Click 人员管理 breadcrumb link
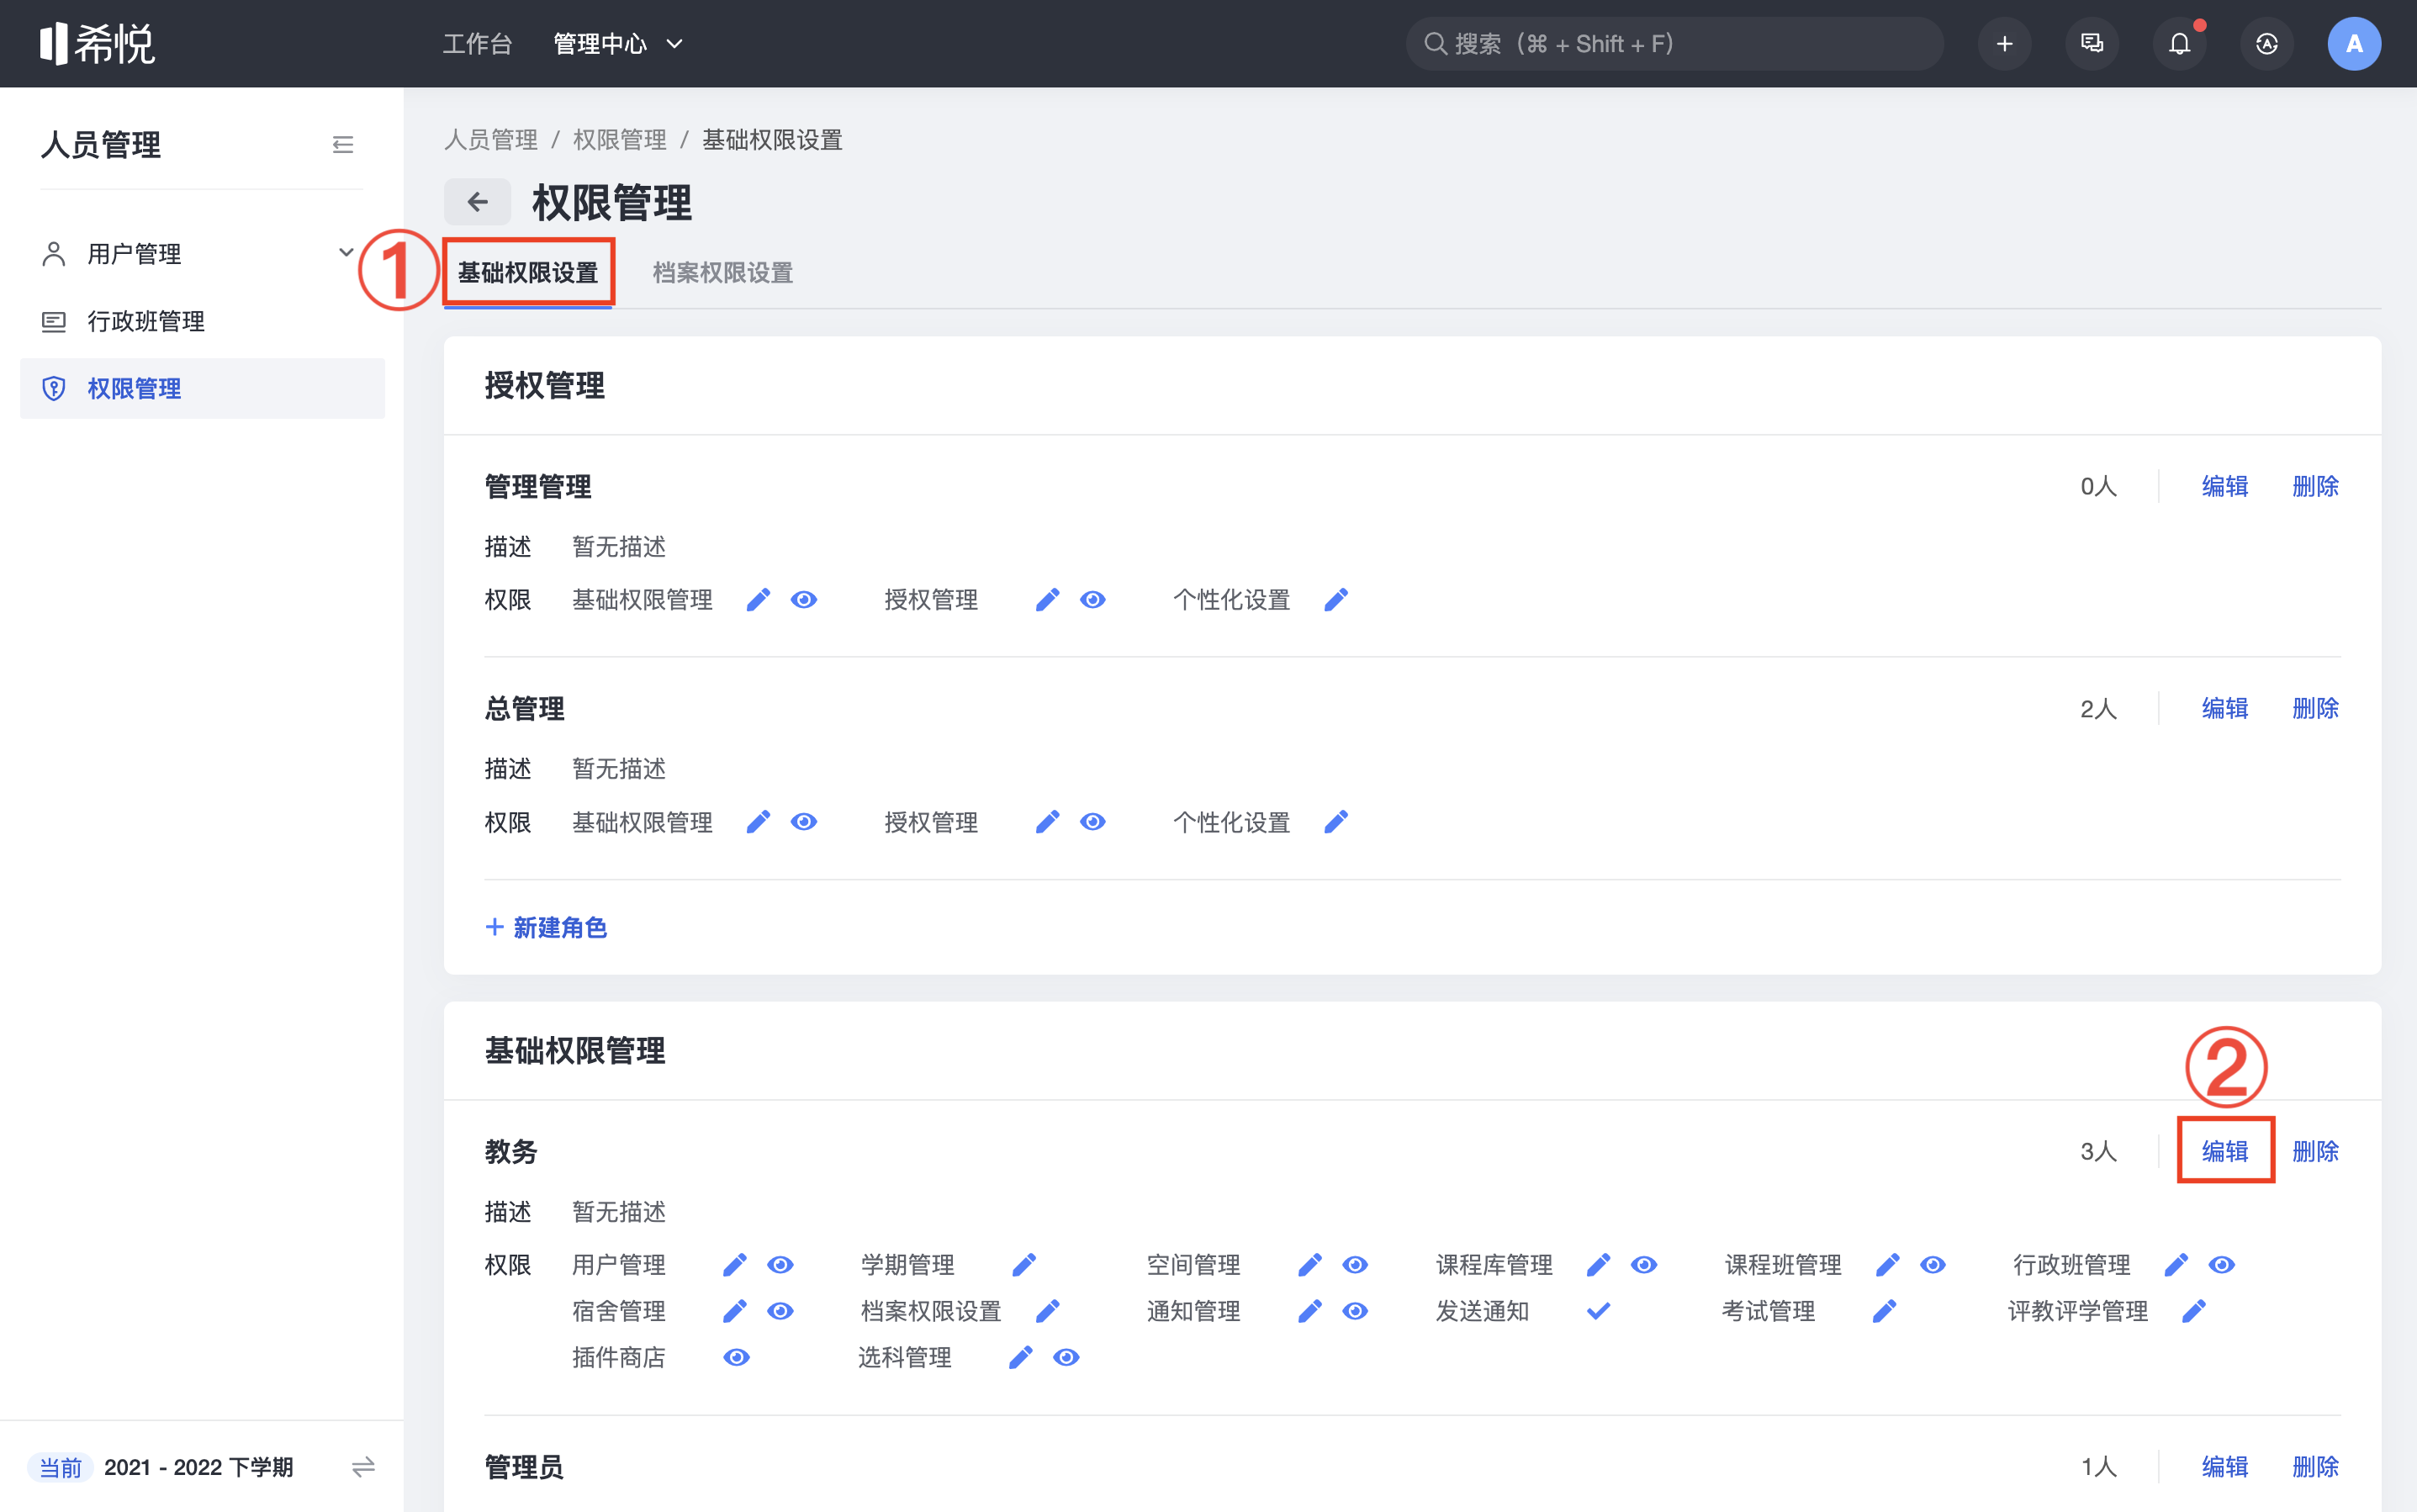The height and width of the screenshot is (1512, 2417). (x=490, y=139)
